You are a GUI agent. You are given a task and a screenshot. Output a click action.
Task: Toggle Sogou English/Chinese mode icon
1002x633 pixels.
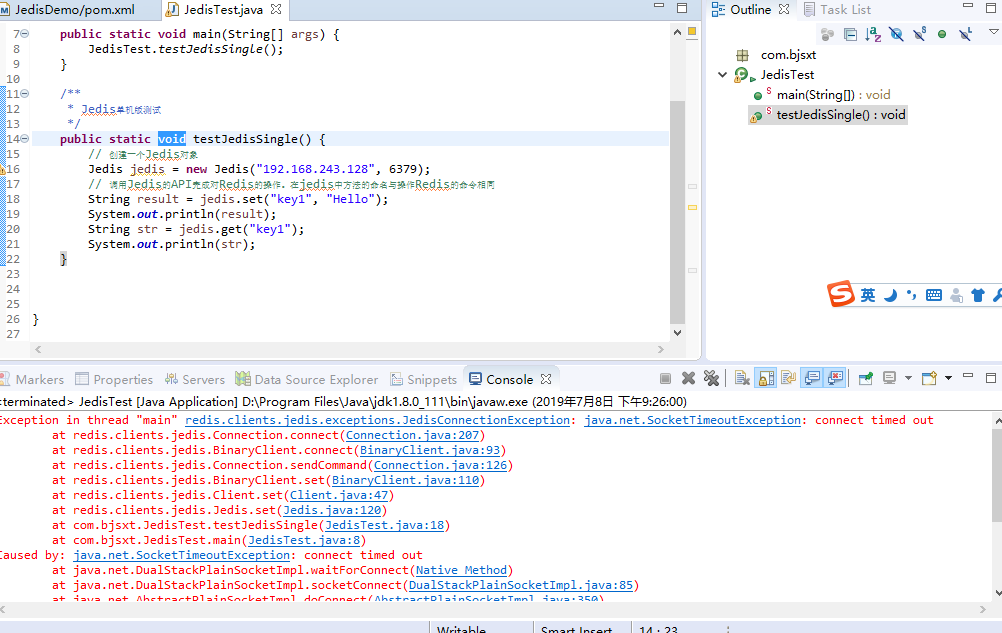coord(867,295)
